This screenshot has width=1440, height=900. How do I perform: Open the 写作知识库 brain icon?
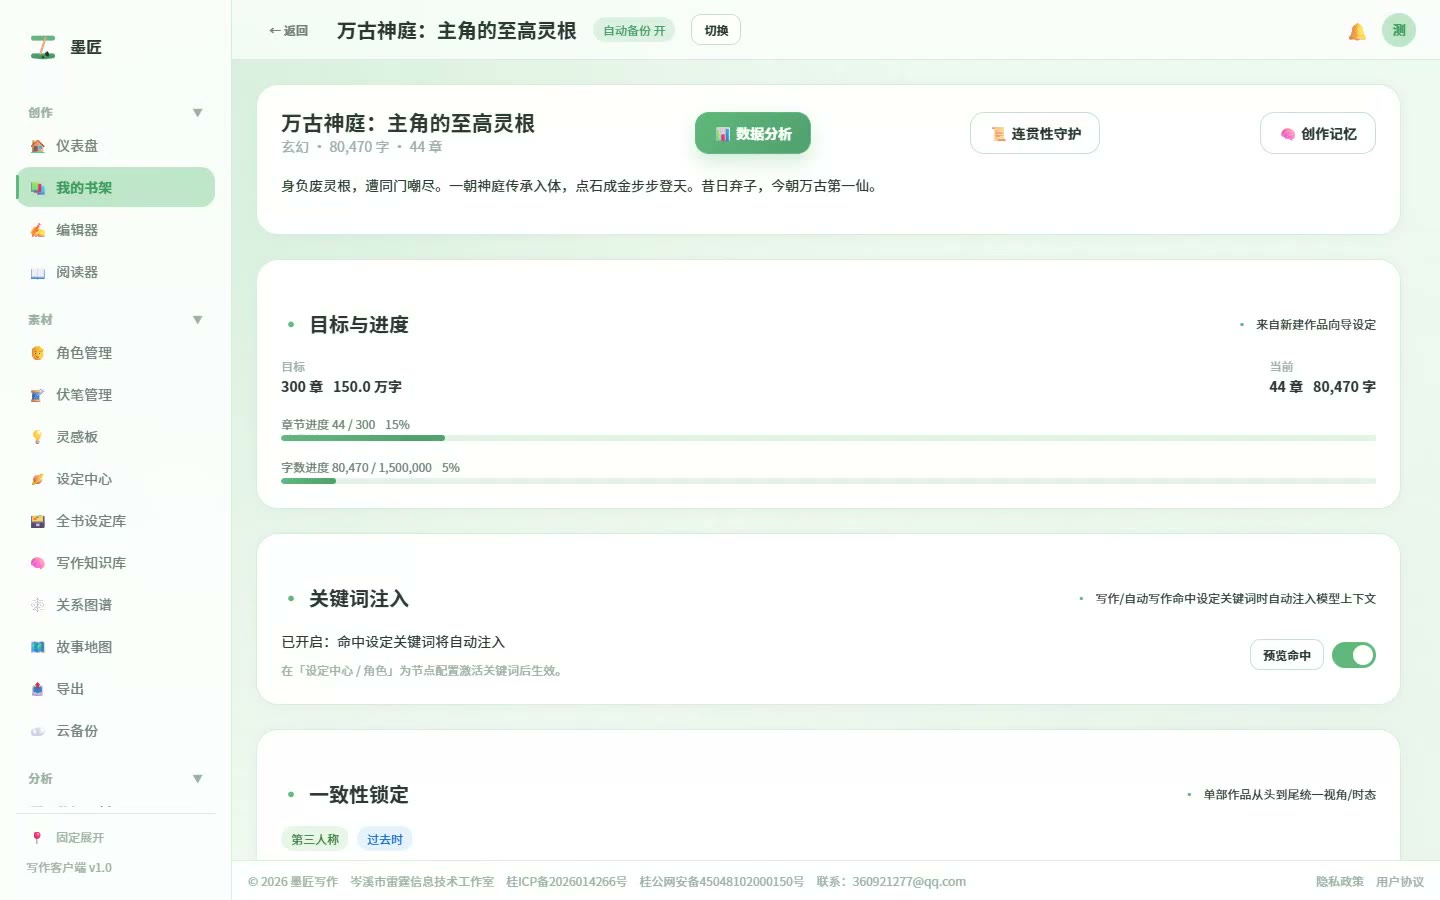pos(37,563)
